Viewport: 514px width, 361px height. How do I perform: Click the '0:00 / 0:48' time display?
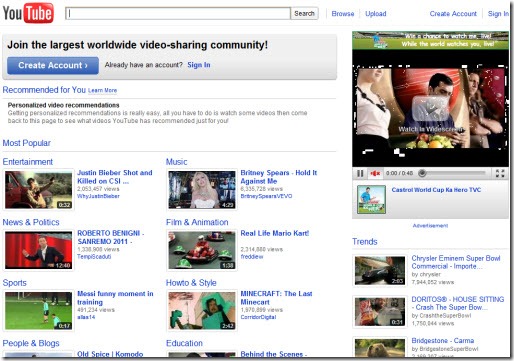tap(399, 173)
